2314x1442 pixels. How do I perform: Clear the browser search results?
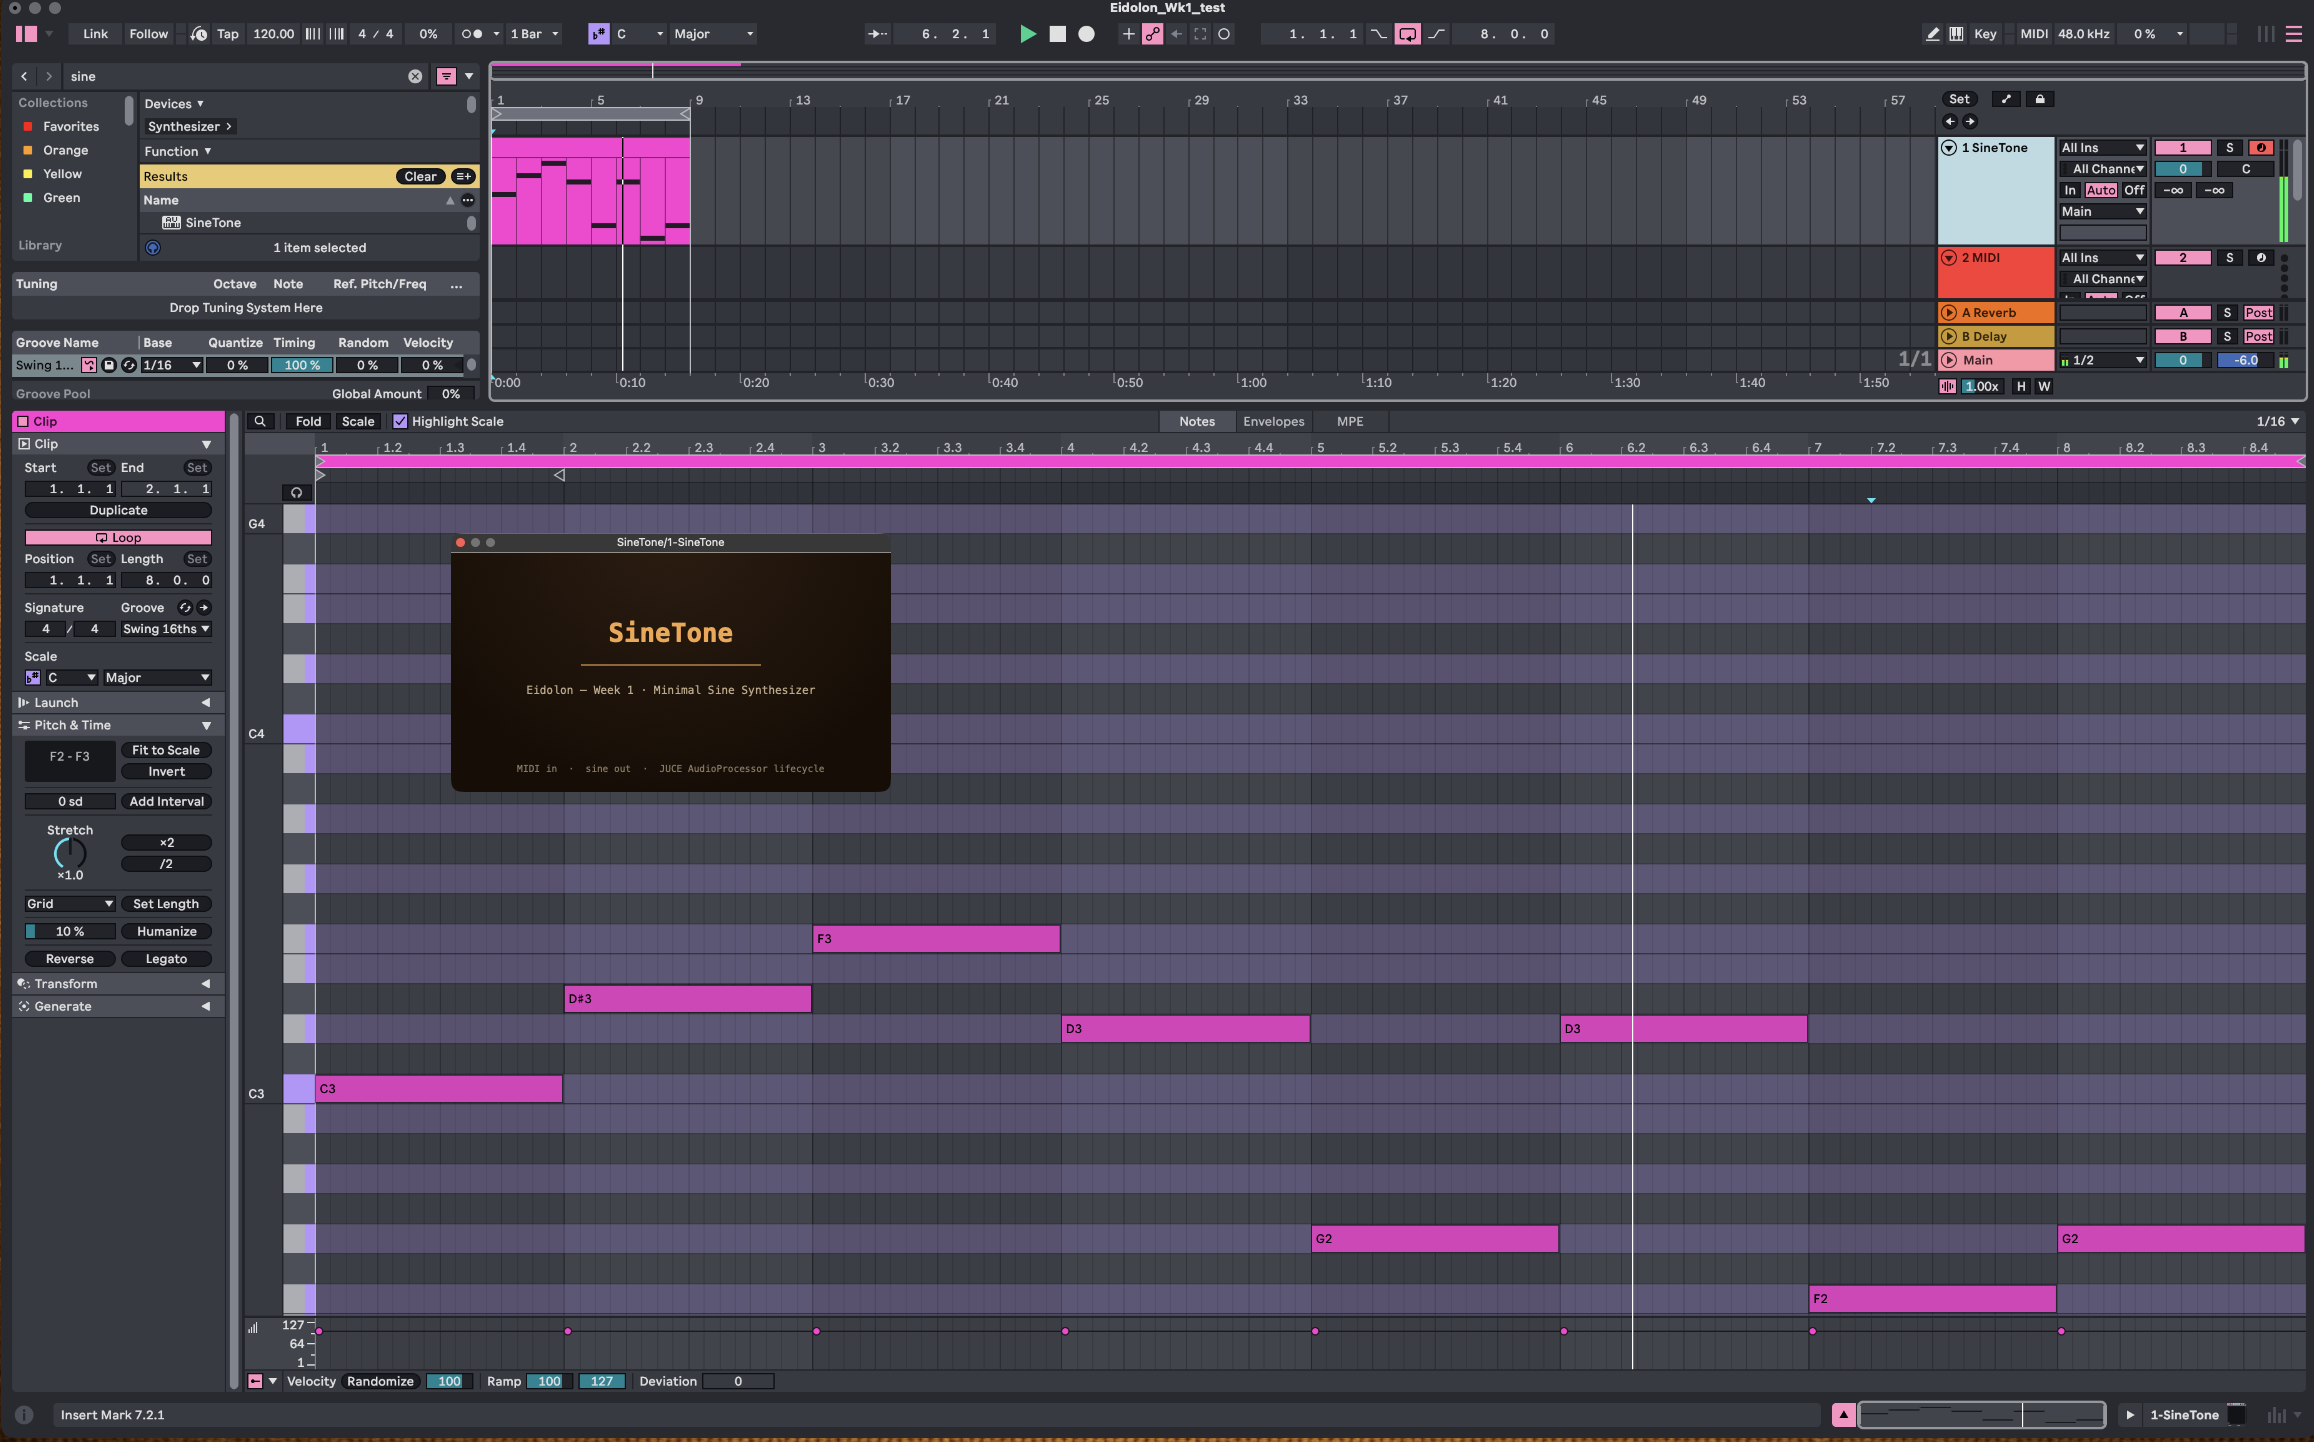click(420, 176)
